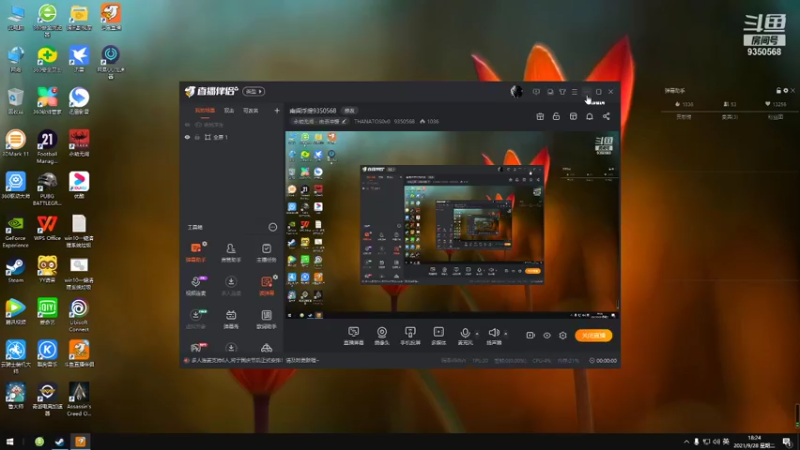Add a camera source to the scene
Screen dimensions: 800x450
coord(382,336)
